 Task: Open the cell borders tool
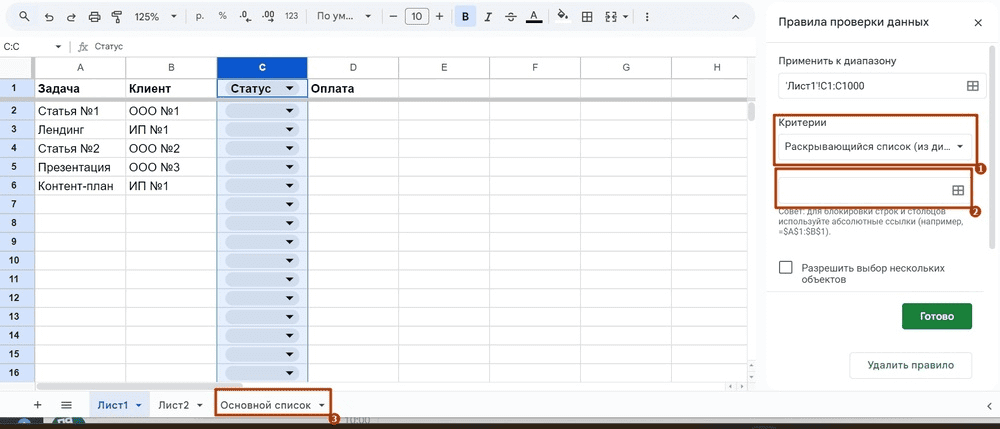click(x=587, y=17)
